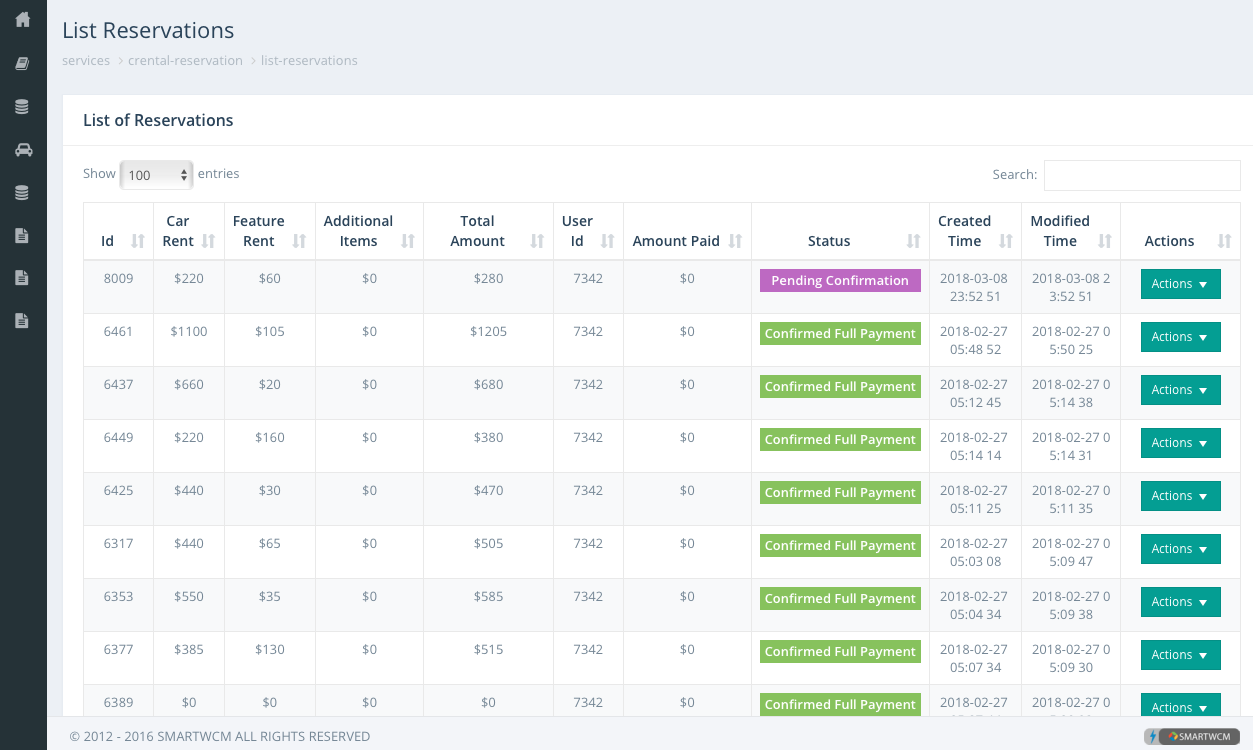Sort by Car Rent column
The width and height of the screenshot is (1253, 750).
click(x=188, y=231)
